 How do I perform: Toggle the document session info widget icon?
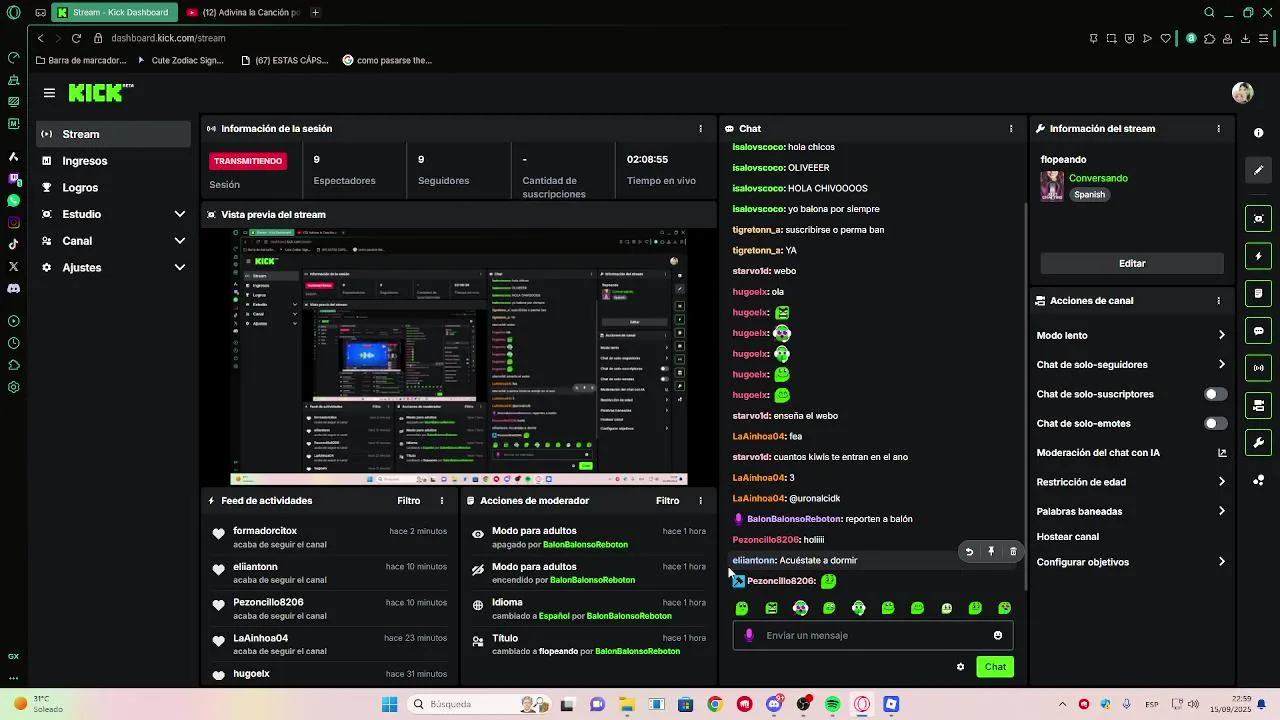tap(1258, 294)
